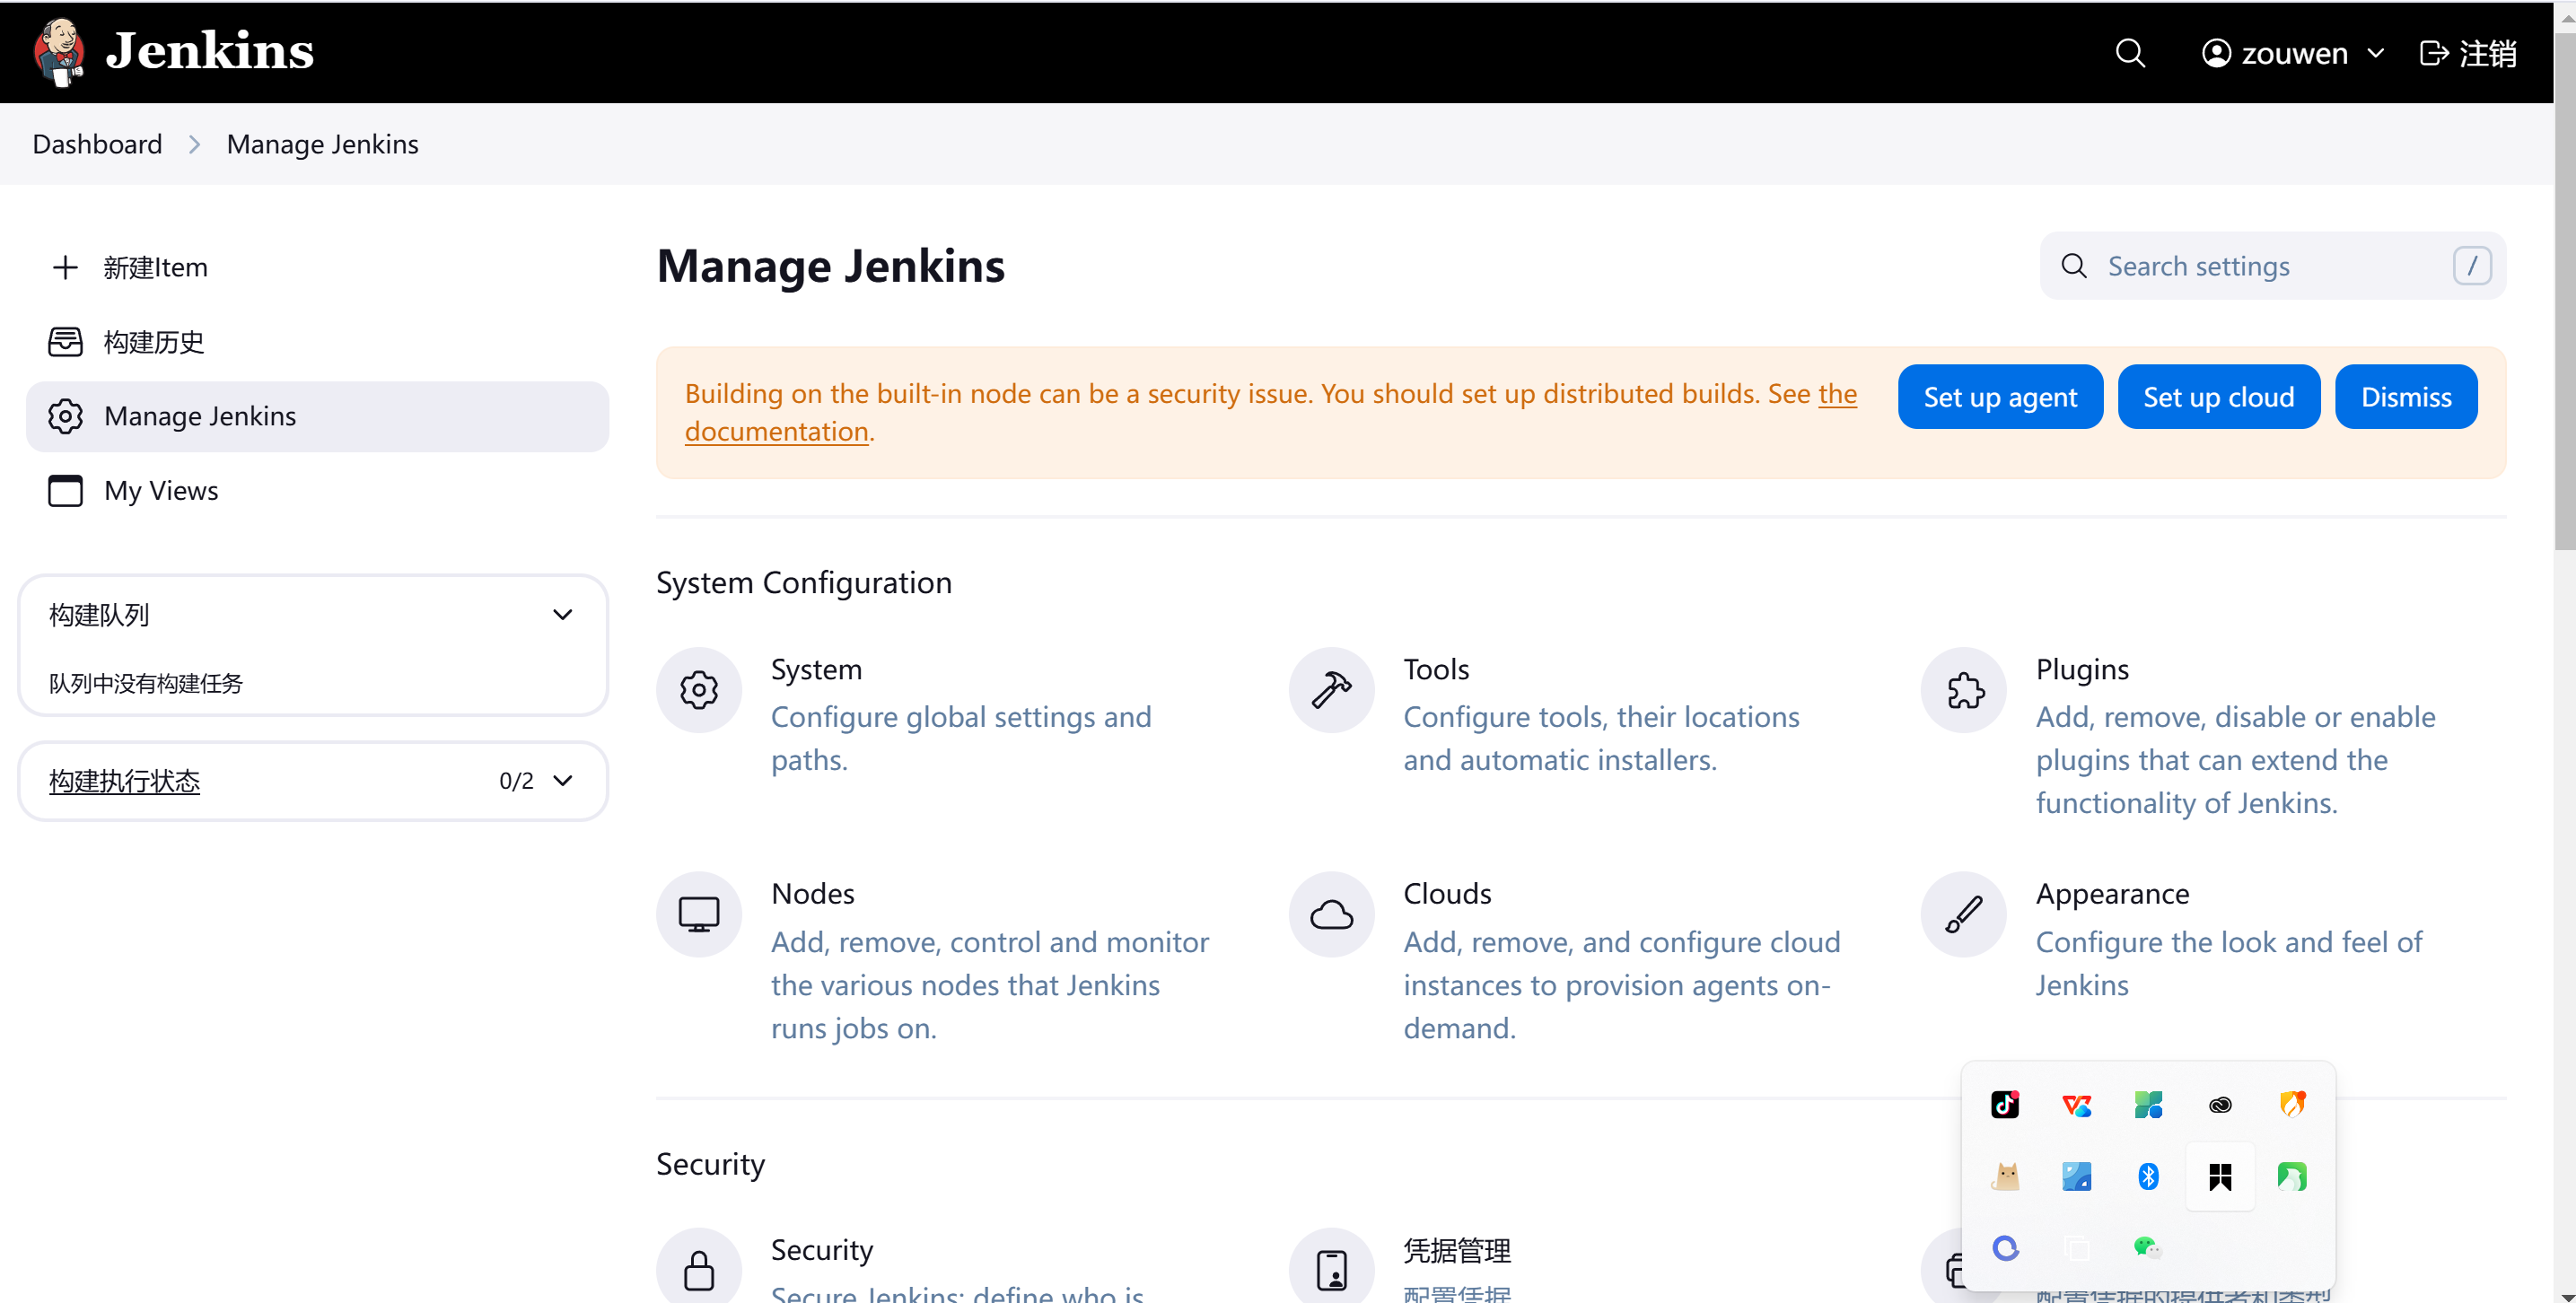Open the documentation link in warning
The height and width of the screenshot is (1303, 2576).
(x=777, y=431)
